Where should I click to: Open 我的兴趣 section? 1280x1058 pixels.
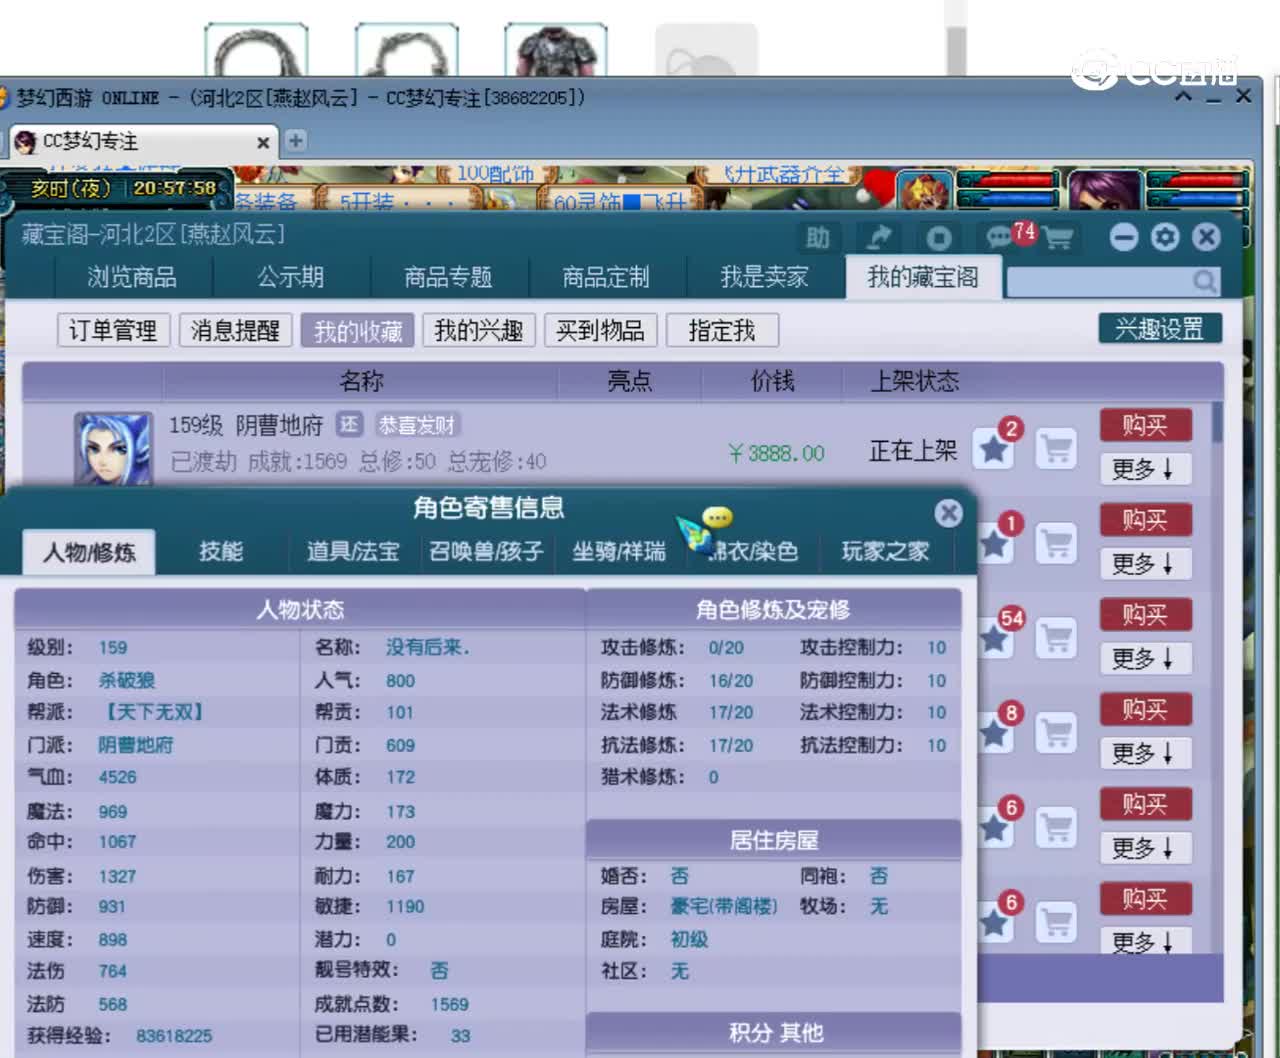[x=479, y=330]
